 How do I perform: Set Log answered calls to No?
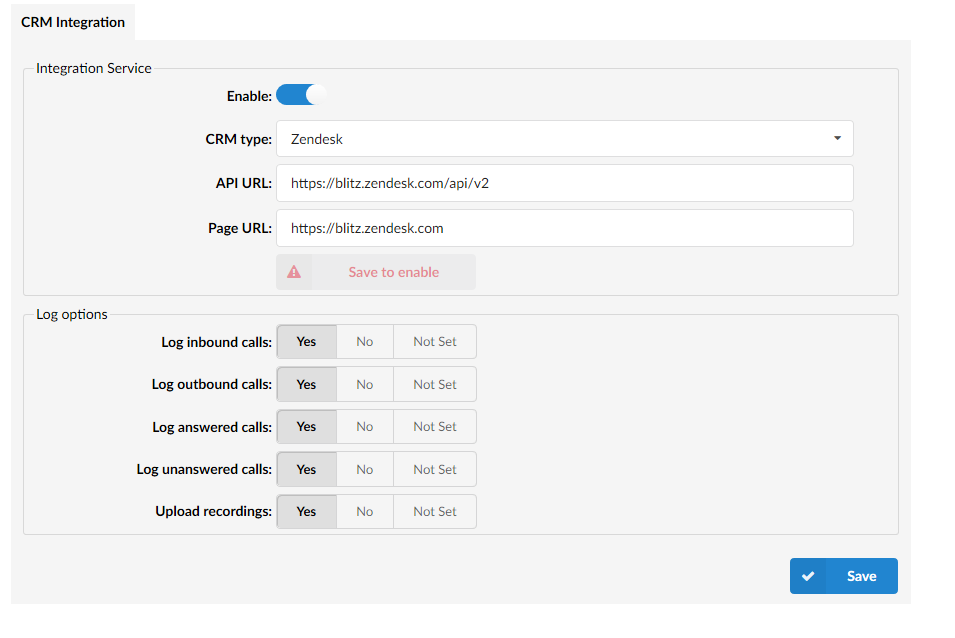click(364, 427)
